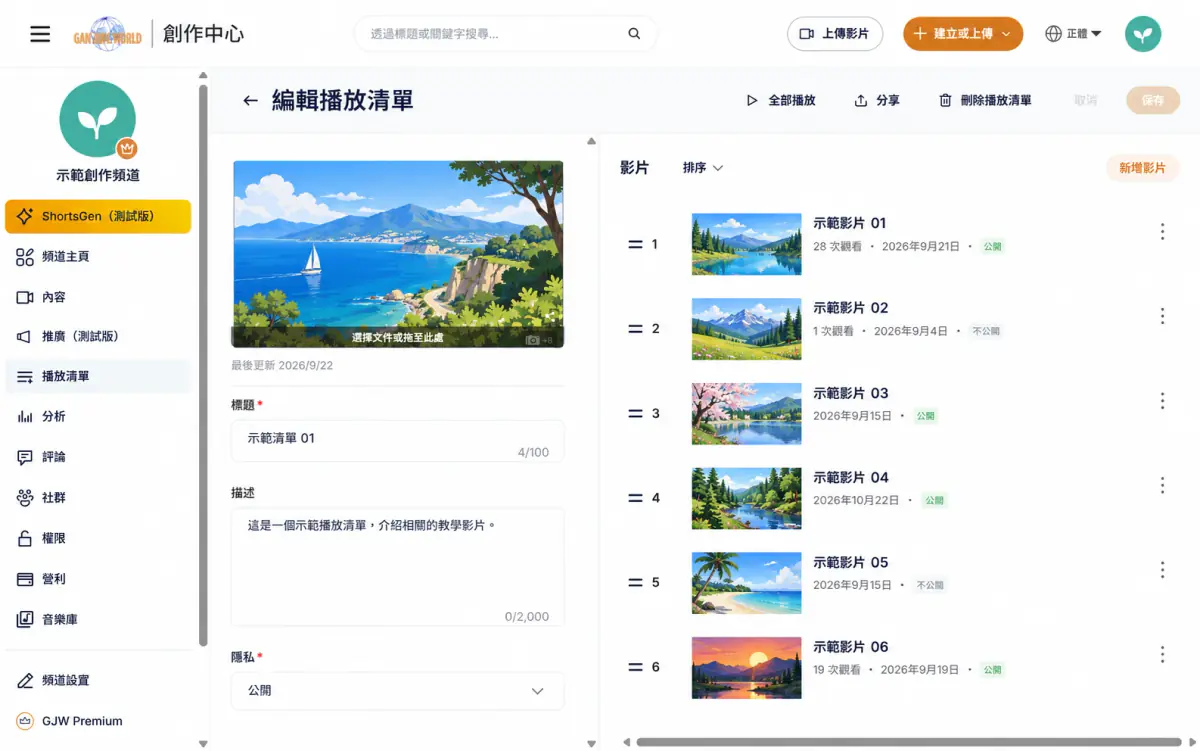Open 頻道設置 in sidebar

click(x=98, y=681)
